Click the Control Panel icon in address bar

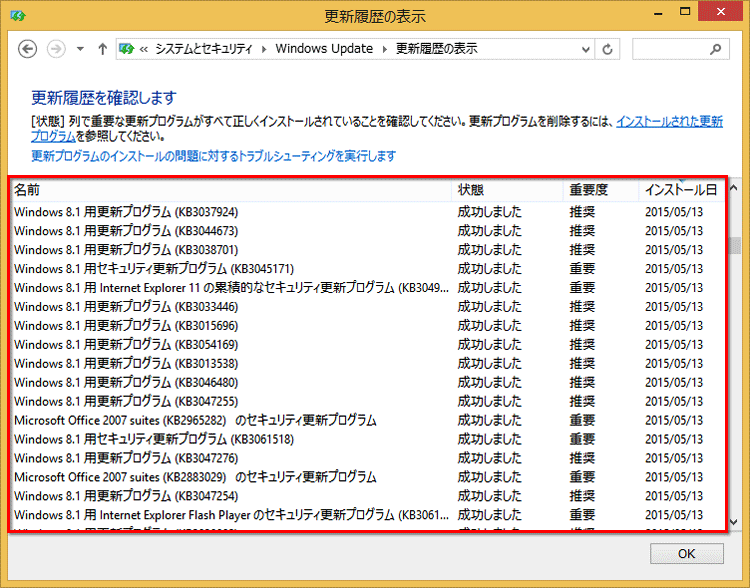(127, 49)
